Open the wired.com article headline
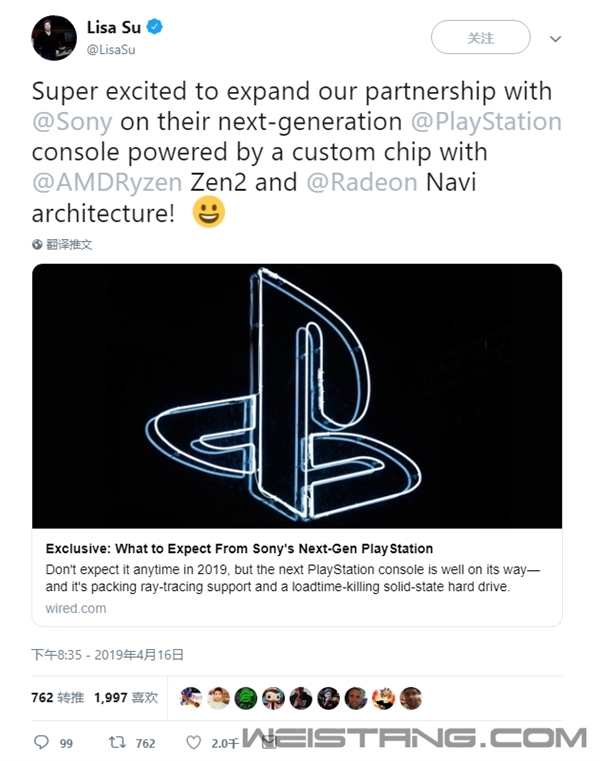 tap(239, 548)
